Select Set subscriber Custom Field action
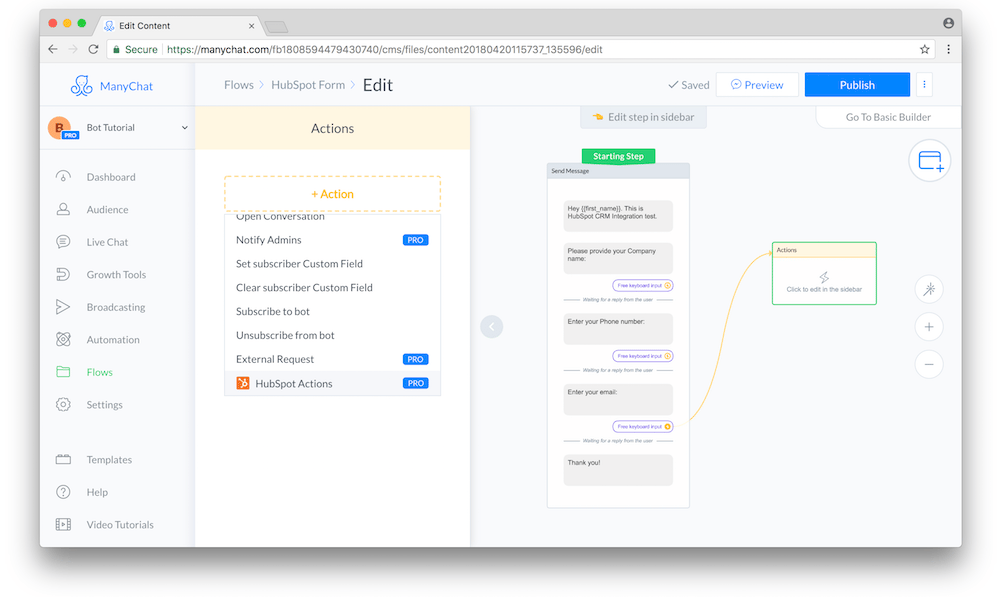 pos(332,263)
